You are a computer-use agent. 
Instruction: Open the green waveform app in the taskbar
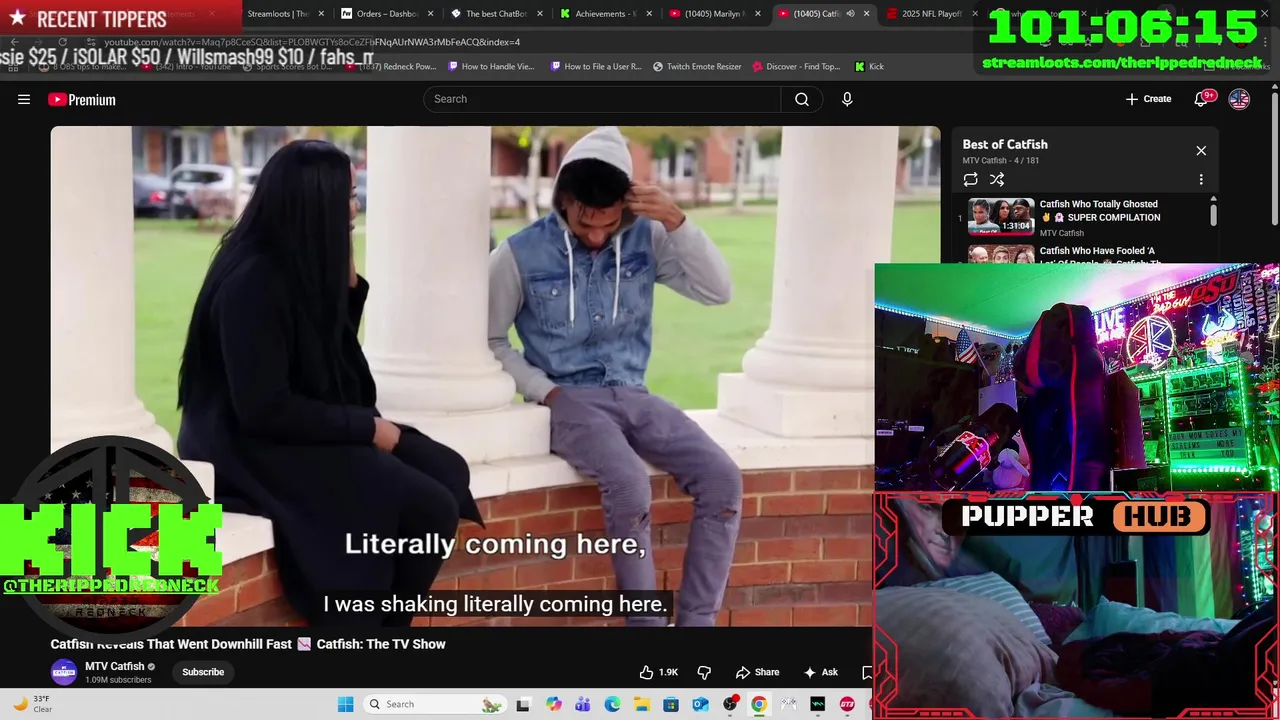click(x=817, y=704)
